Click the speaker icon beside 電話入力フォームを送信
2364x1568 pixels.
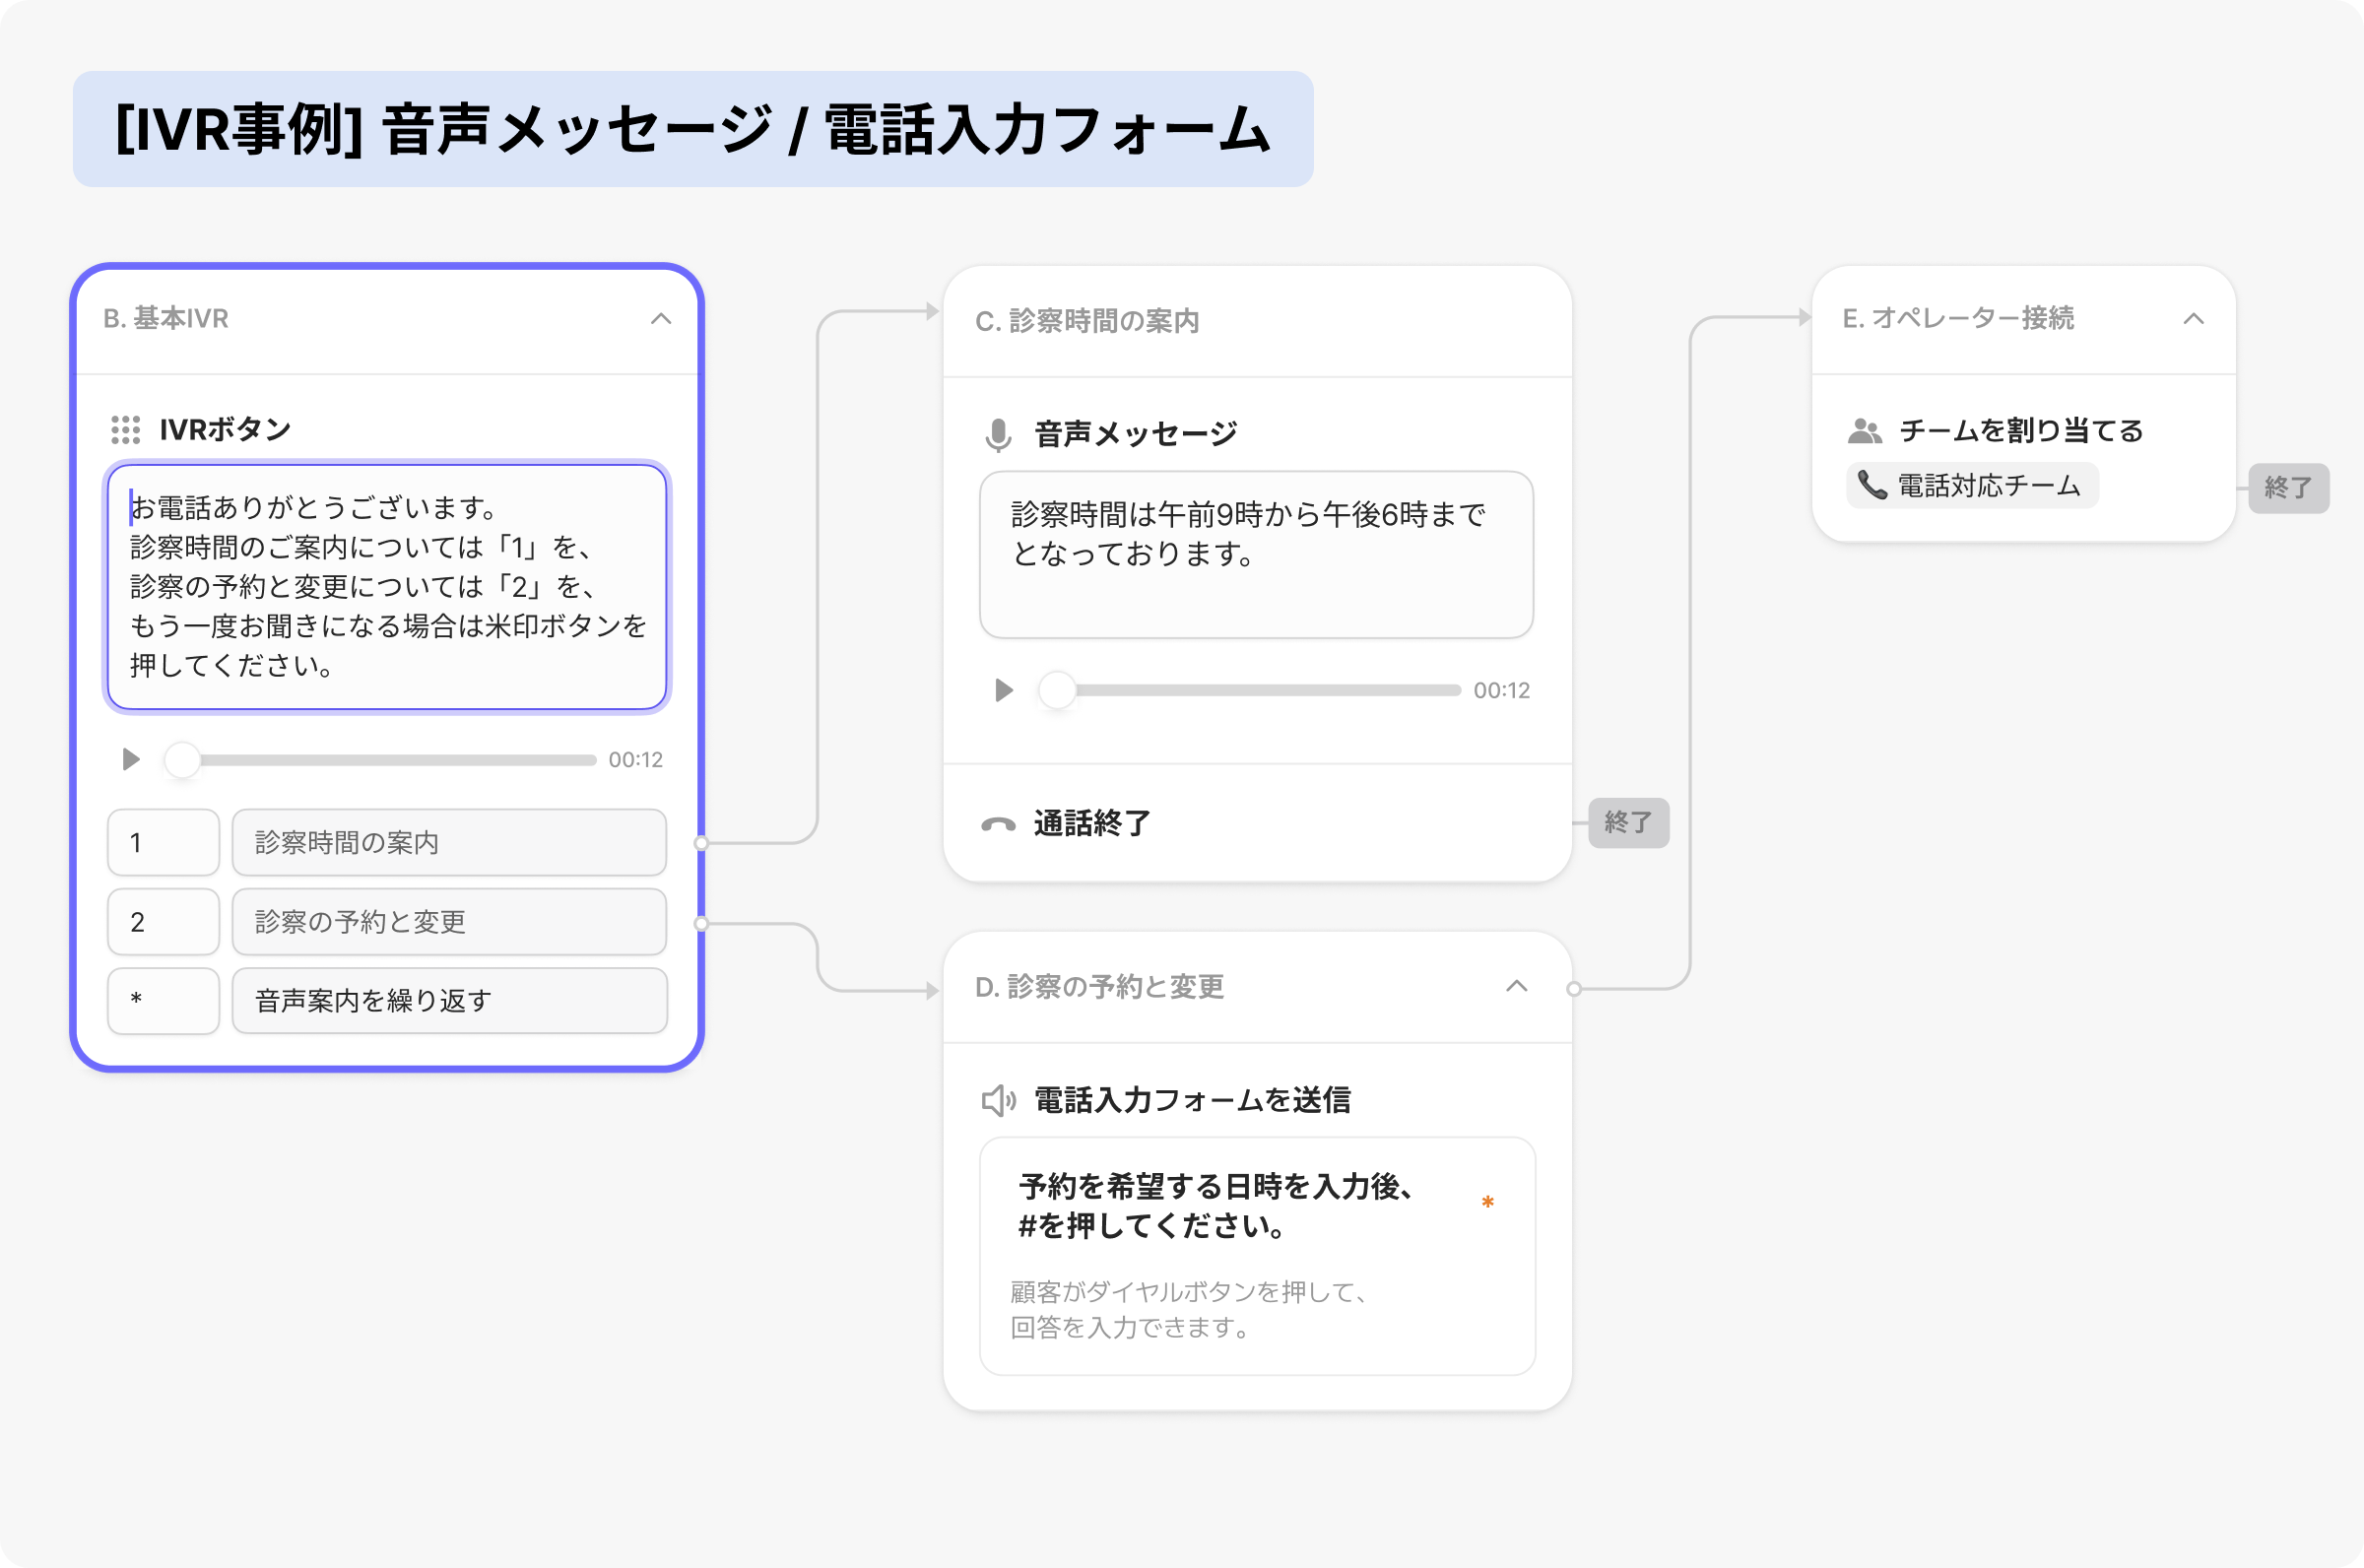pos(998,1100)
